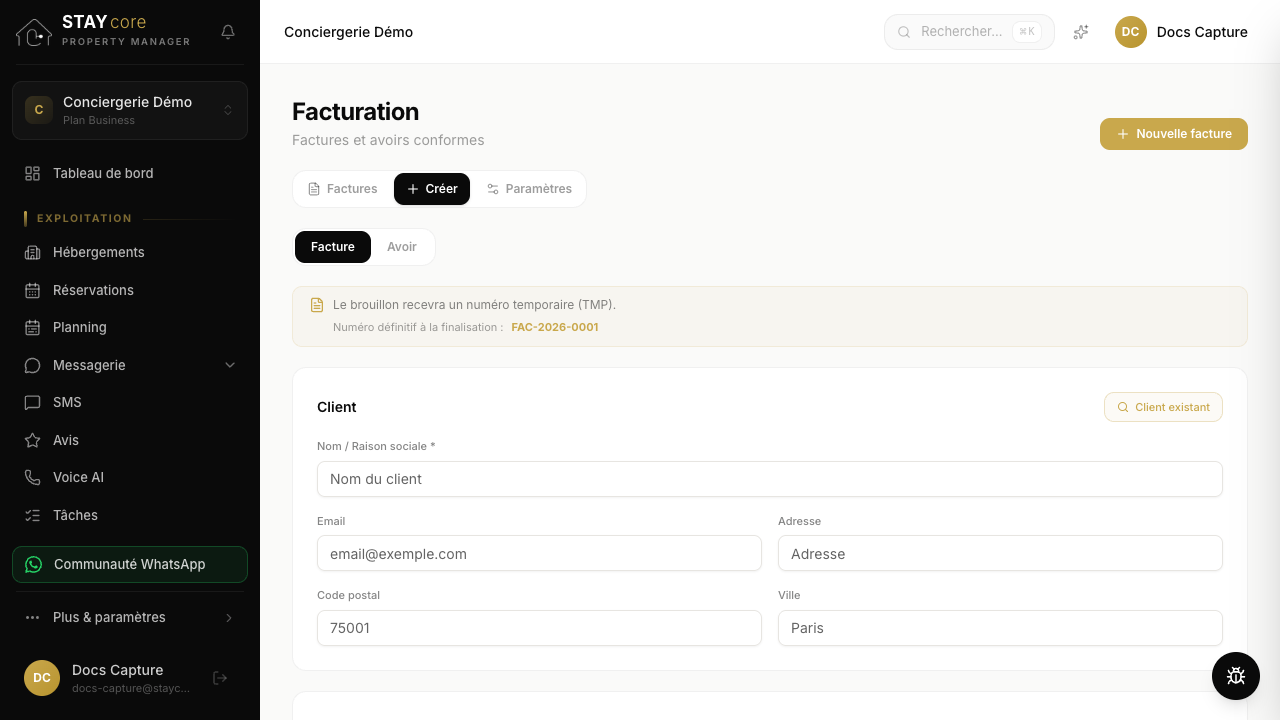Click the Voice AI phone icon
Viewport: 1280px width, 720px height.
[x=32, y=477]
